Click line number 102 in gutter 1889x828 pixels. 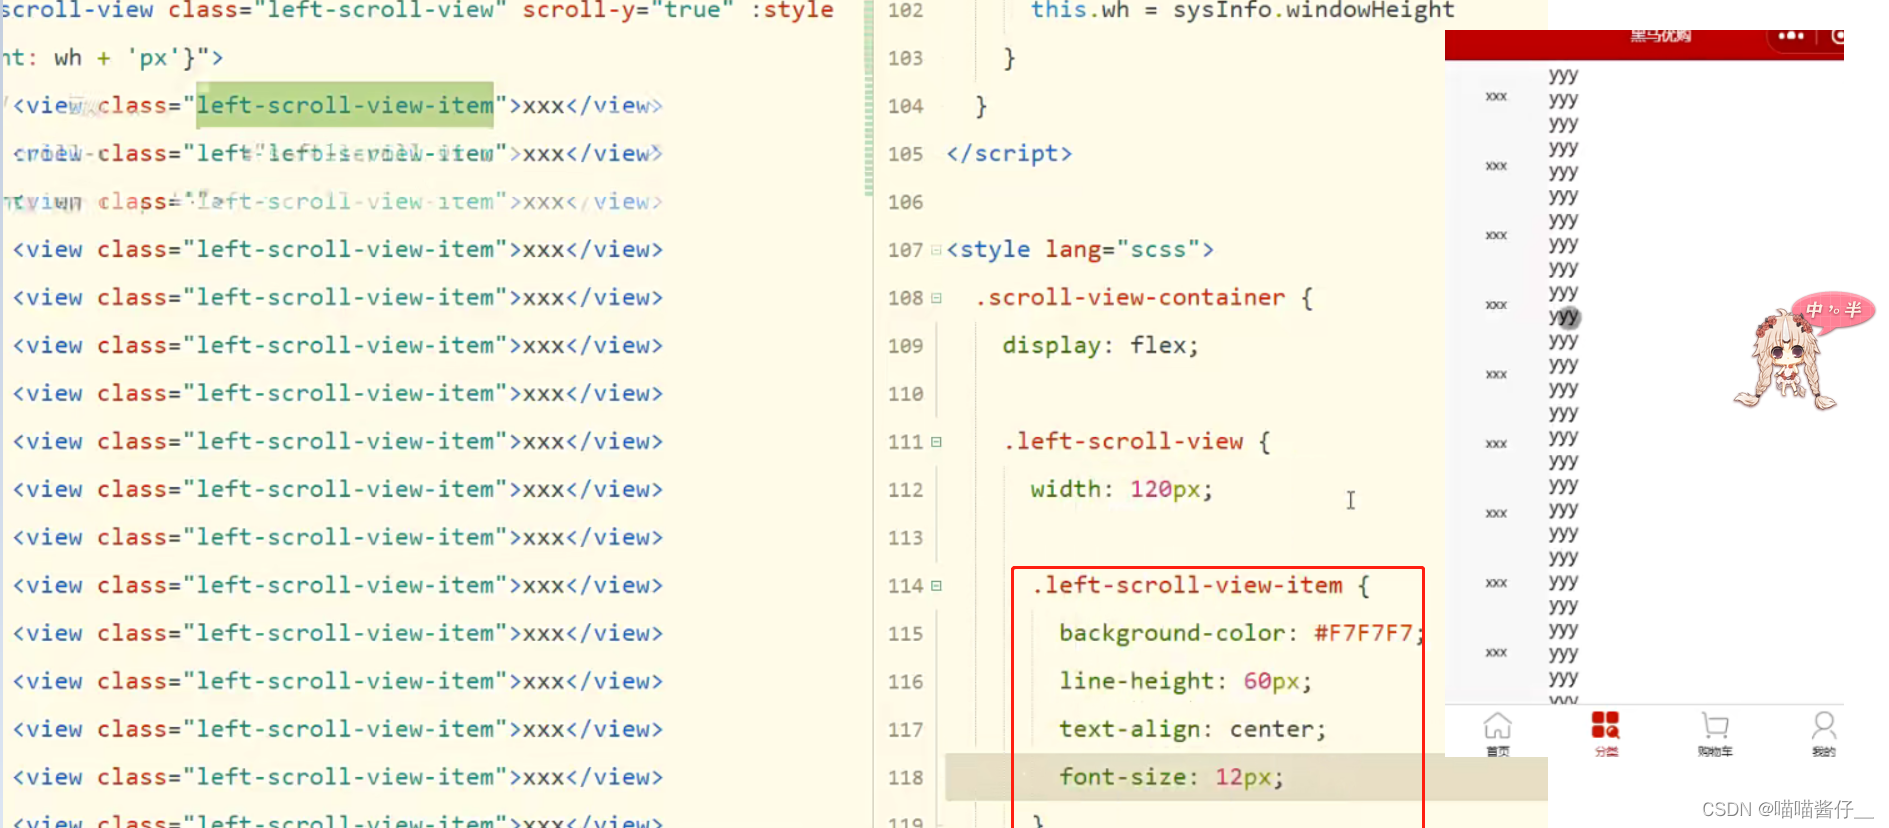[906, 11]
